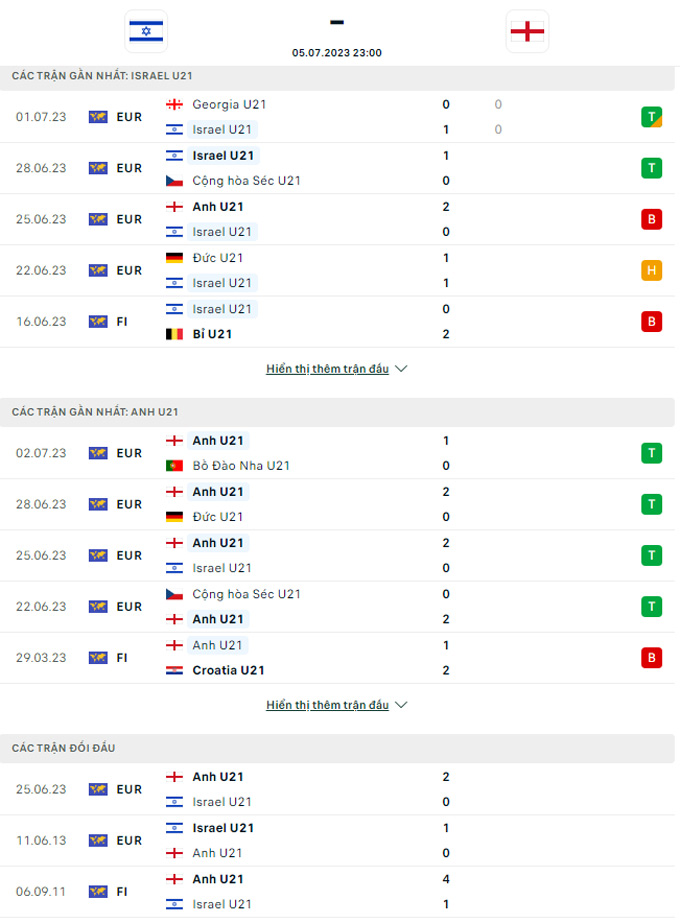Click the Czech Republic flag beside Cộng hòa Séc U21
This screenshot has height=923, width=680.
[x=174, y=181]
